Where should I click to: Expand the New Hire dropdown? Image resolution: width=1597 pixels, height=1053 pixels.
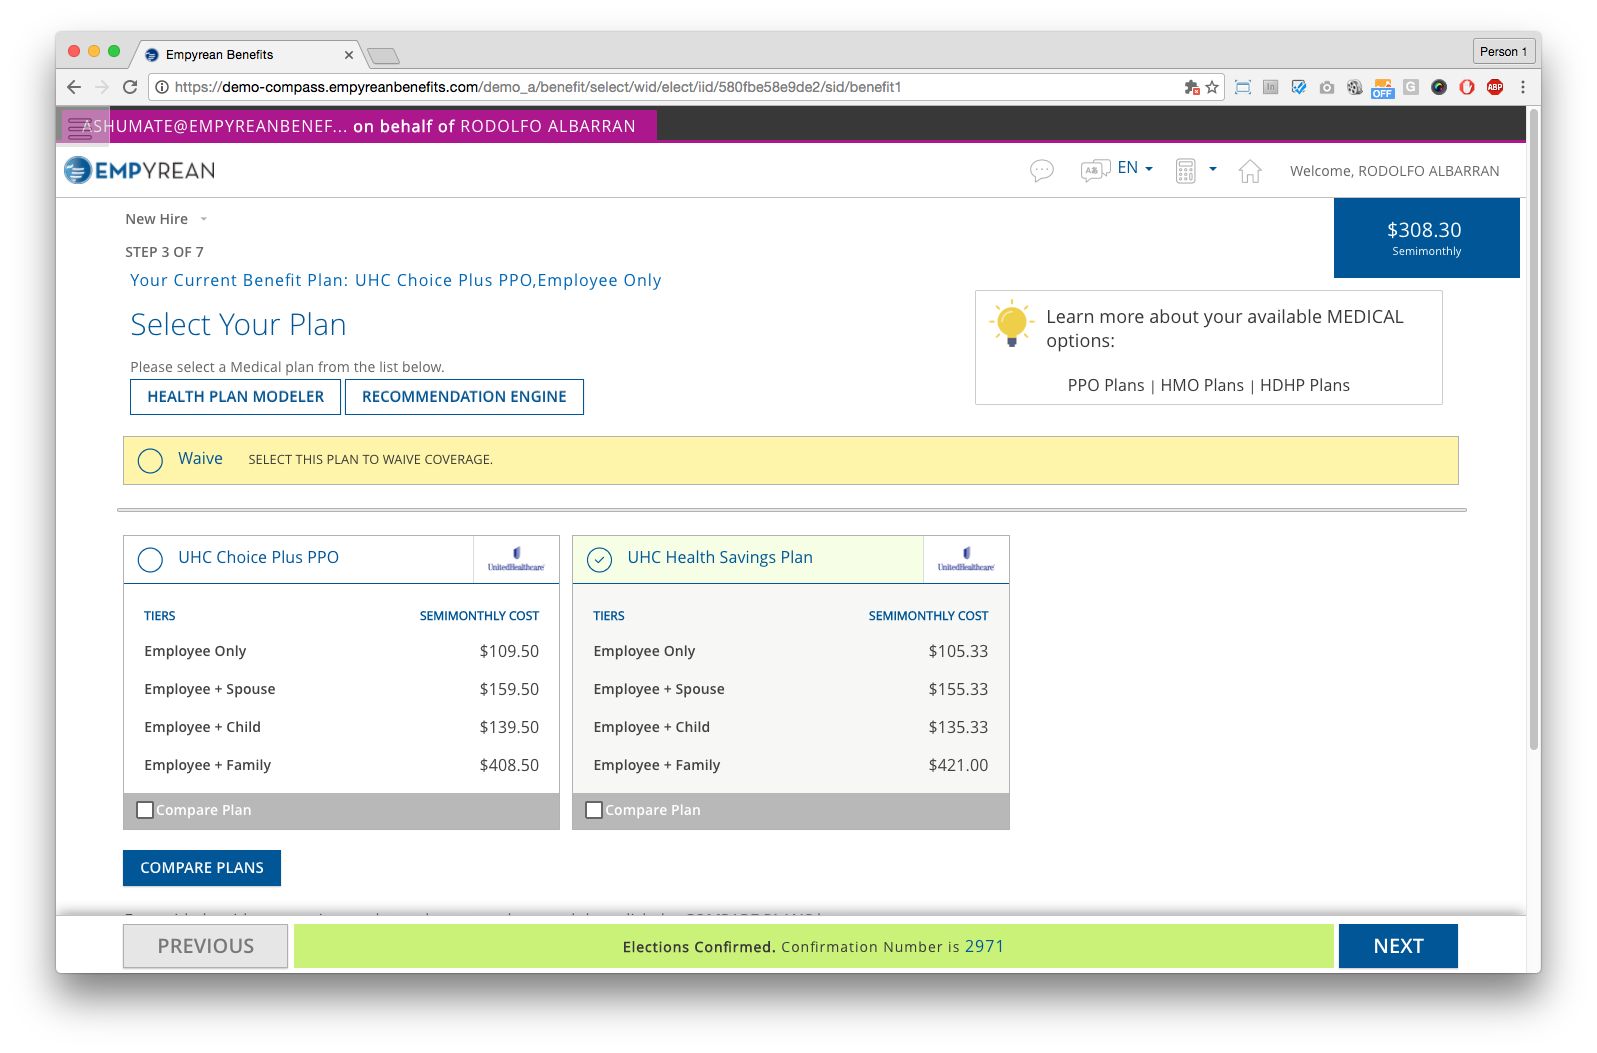(166, 219)
